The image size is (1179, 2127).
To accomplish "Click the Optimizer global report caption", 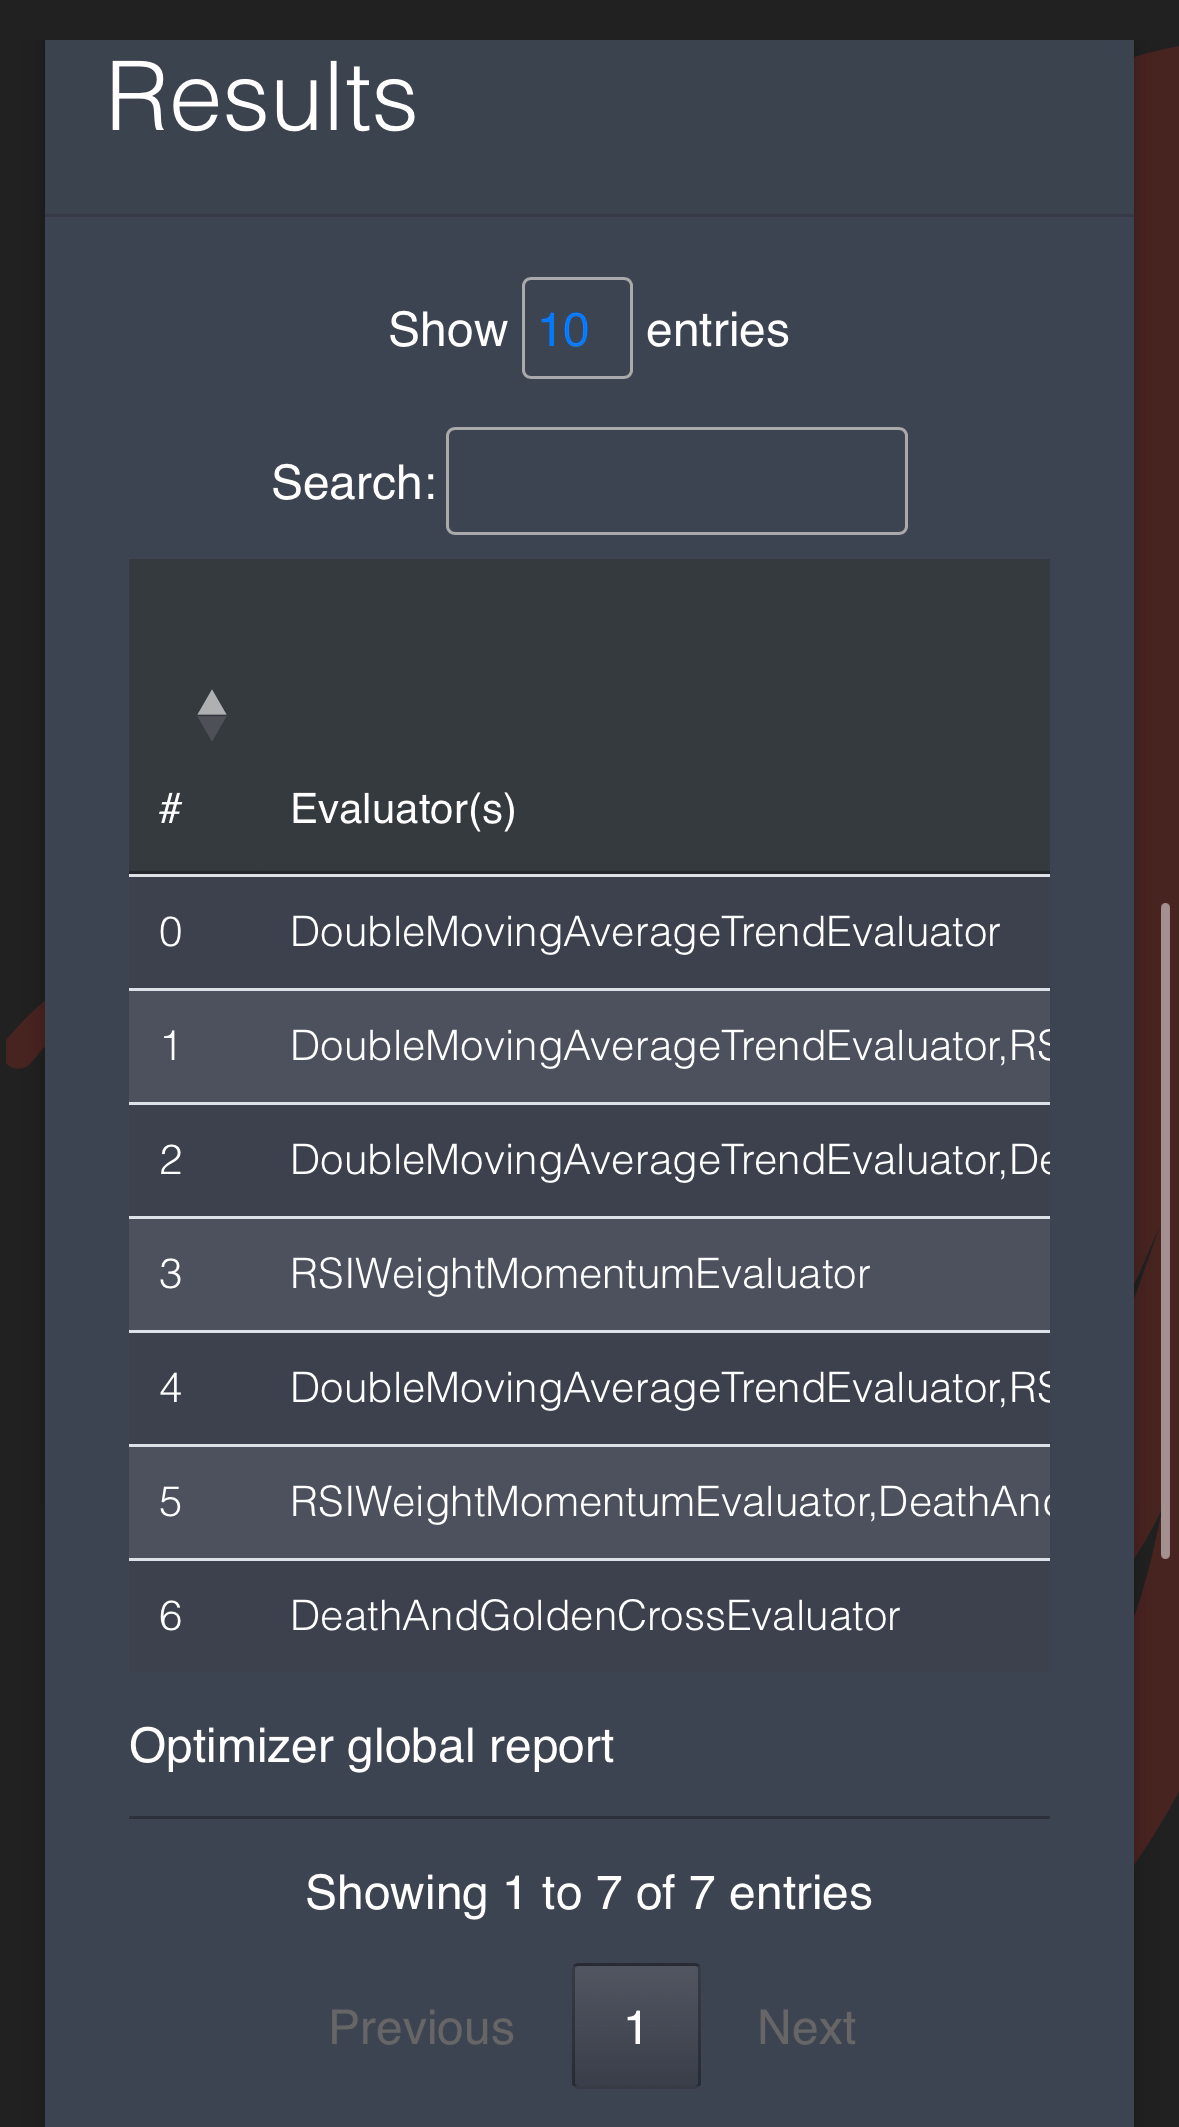I will tap(371, 1746).
